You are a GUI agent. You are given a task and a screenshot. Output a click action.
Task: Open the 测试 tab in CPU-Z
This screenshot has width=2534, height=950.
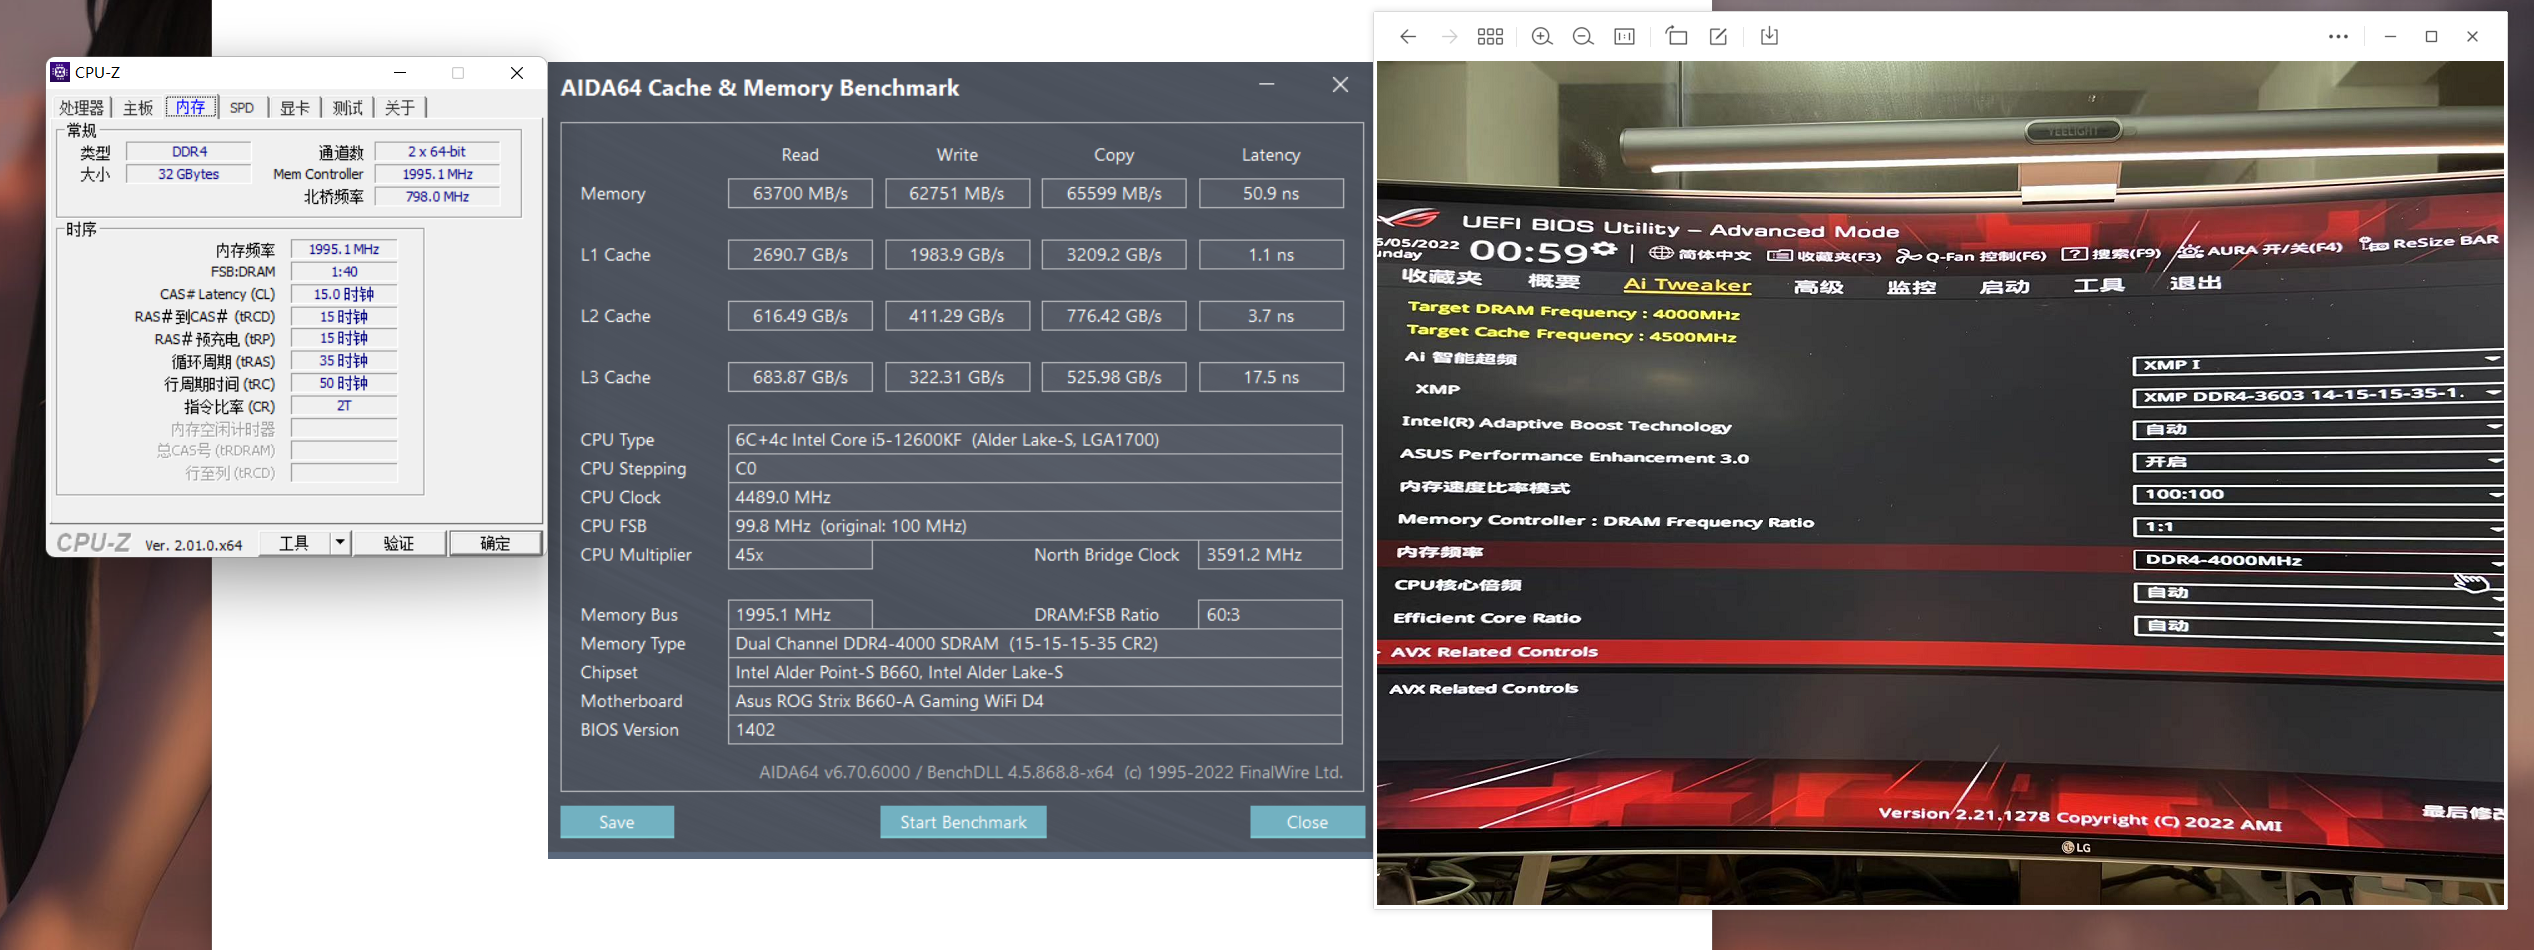(348, 107)
